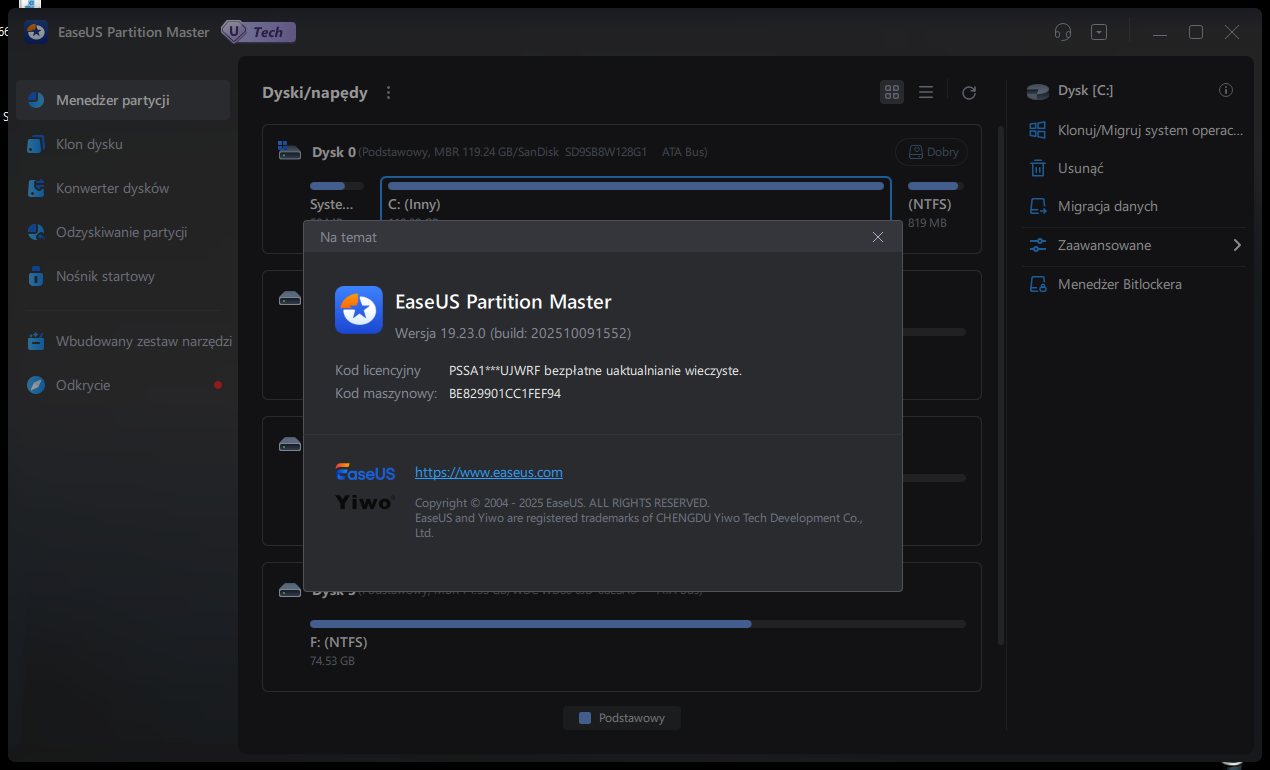Open Konwerter dysków in the sidebar
Viewport: 1270px width, 770px height.
123,188
